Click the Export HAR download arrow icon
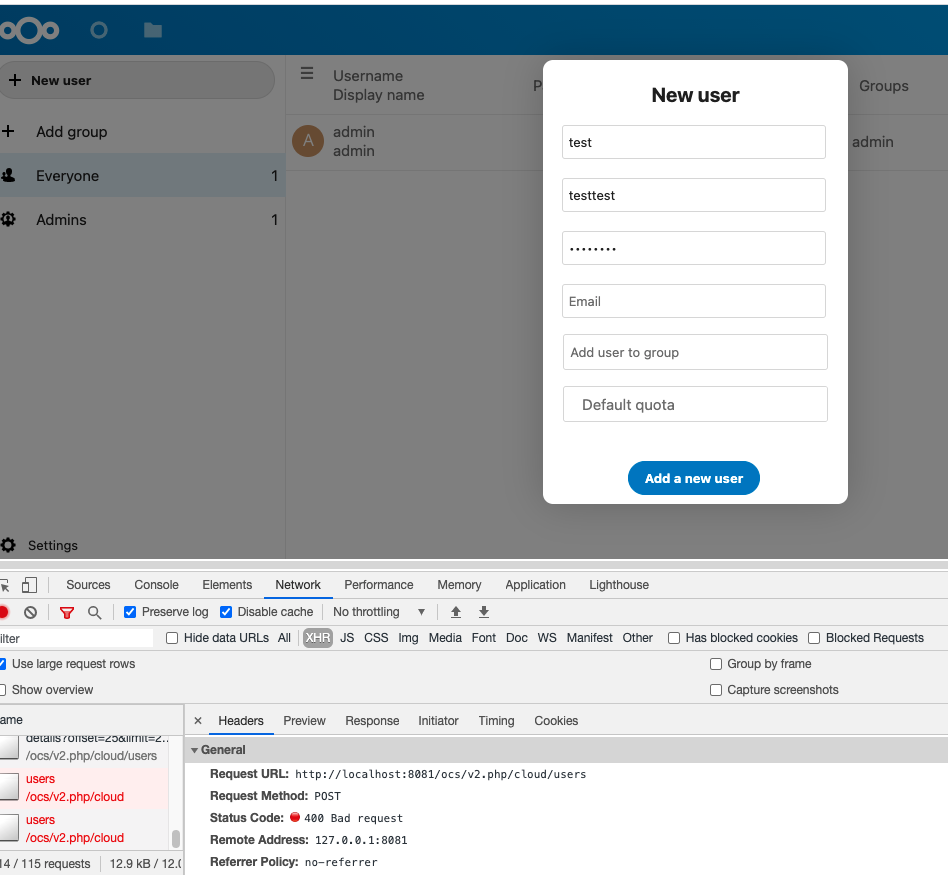948x875 pixels. (x=484, y=612)
